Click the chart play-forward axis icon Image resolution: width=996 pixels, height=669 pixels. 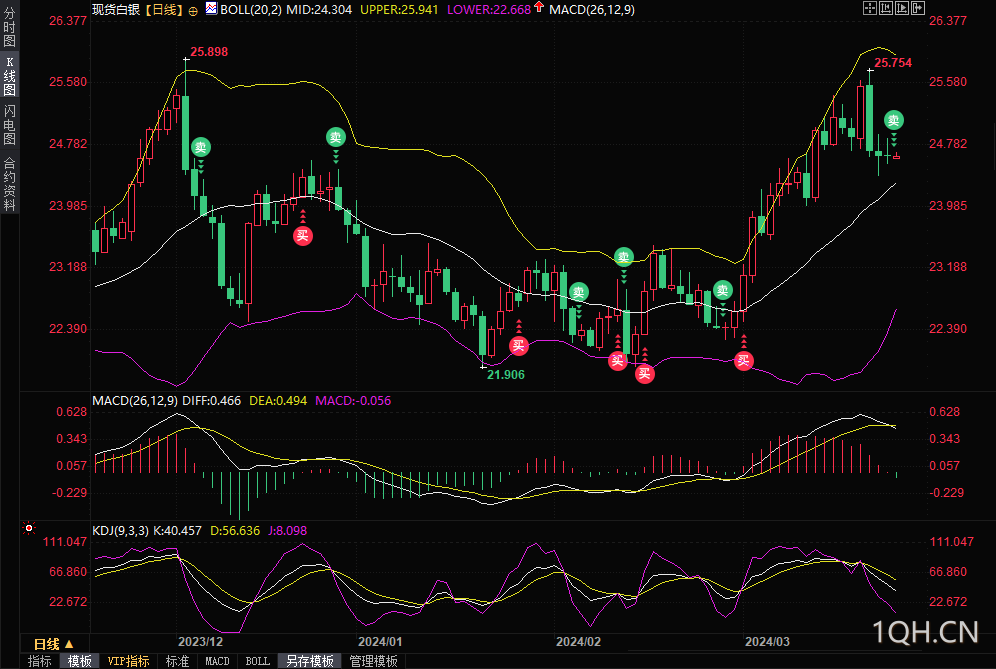pos(901,8)
